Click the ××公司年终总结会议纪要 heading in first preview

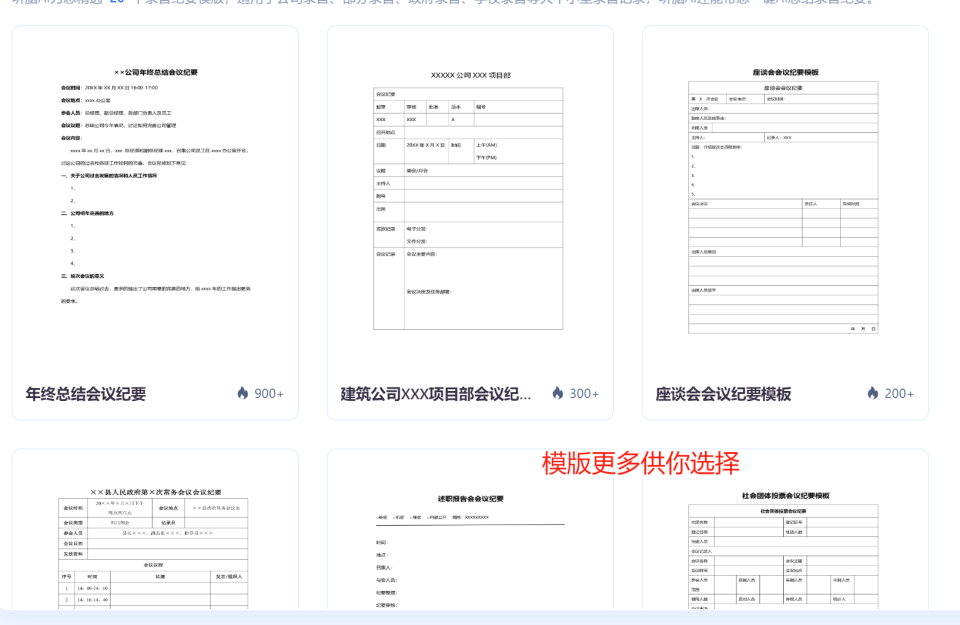pyautogui.click(x=156, y=72)
